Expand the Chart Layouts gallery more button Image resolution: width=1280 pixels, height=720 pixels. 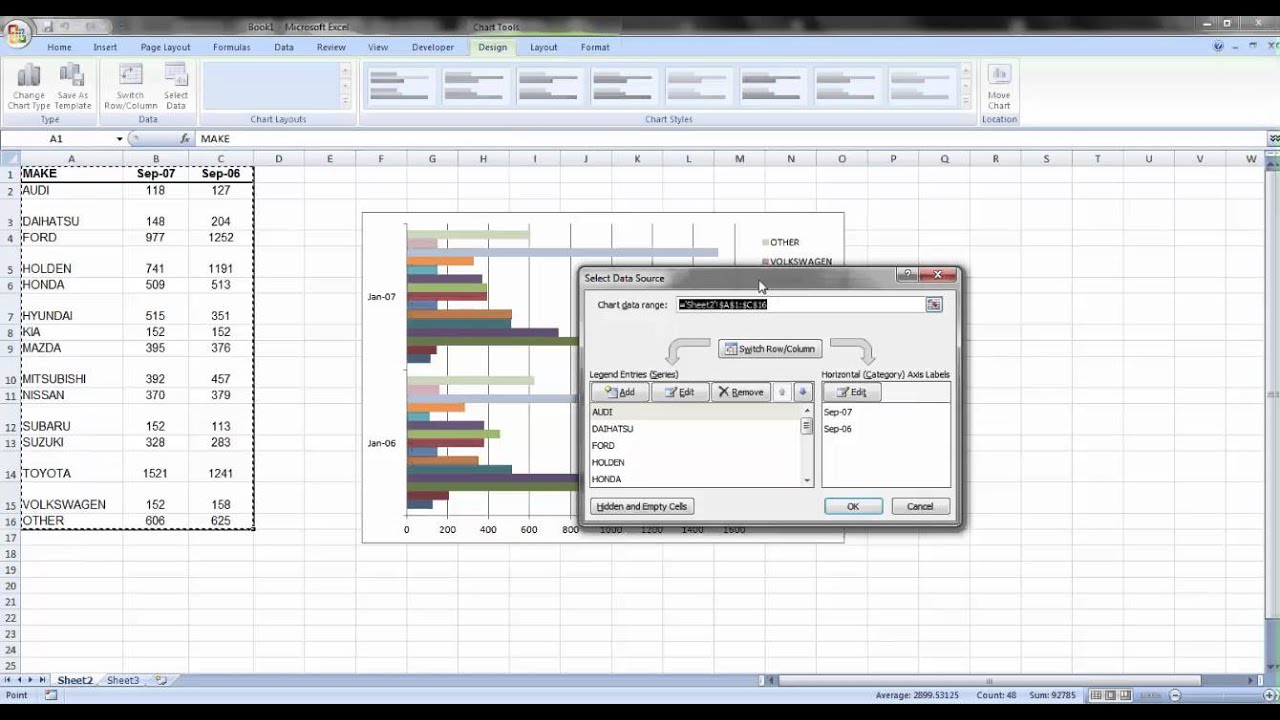(x=346, y=101)
